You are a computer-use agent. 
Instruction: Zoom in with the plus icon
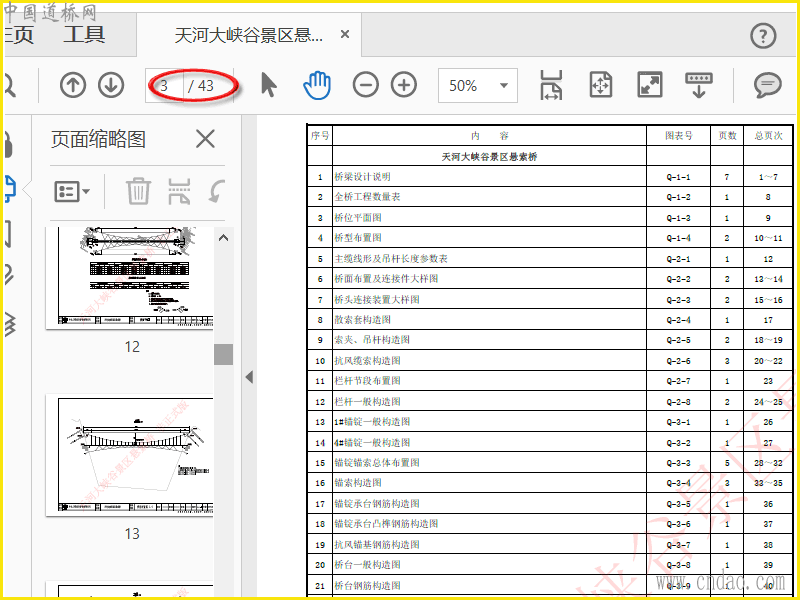pos(404,85)
